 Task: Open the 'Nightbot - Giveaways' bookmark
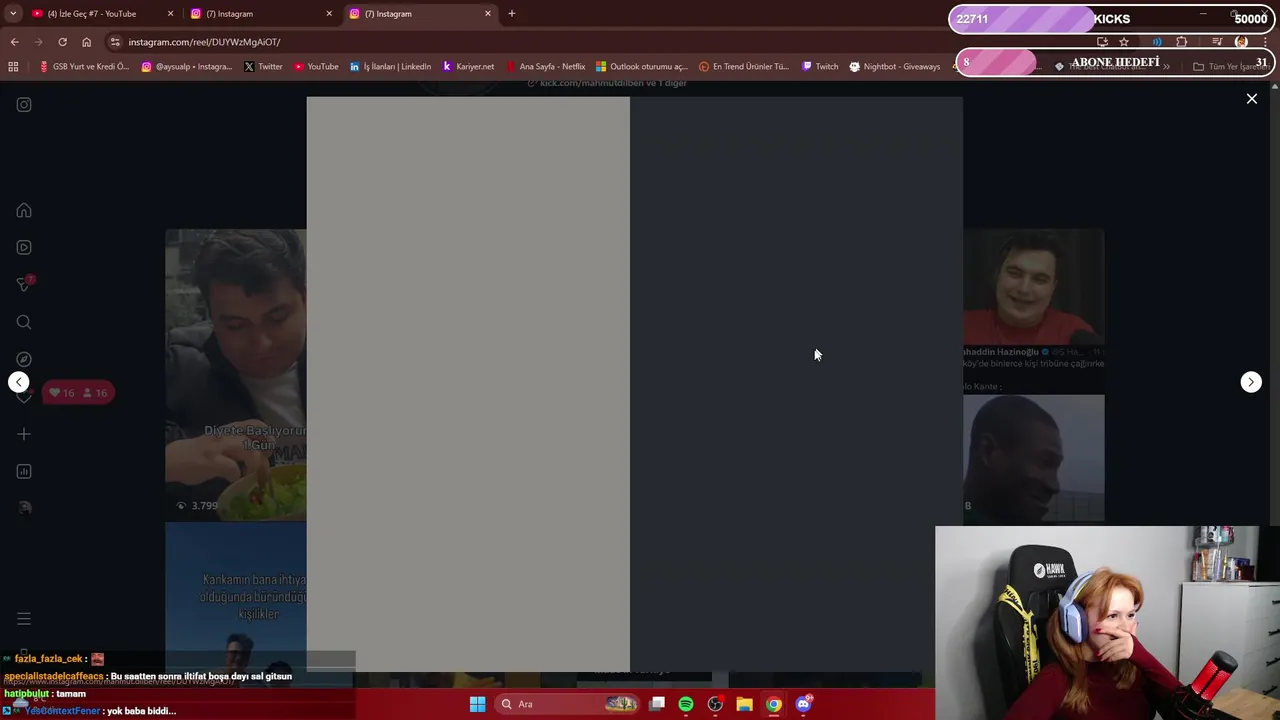[895, 67]
